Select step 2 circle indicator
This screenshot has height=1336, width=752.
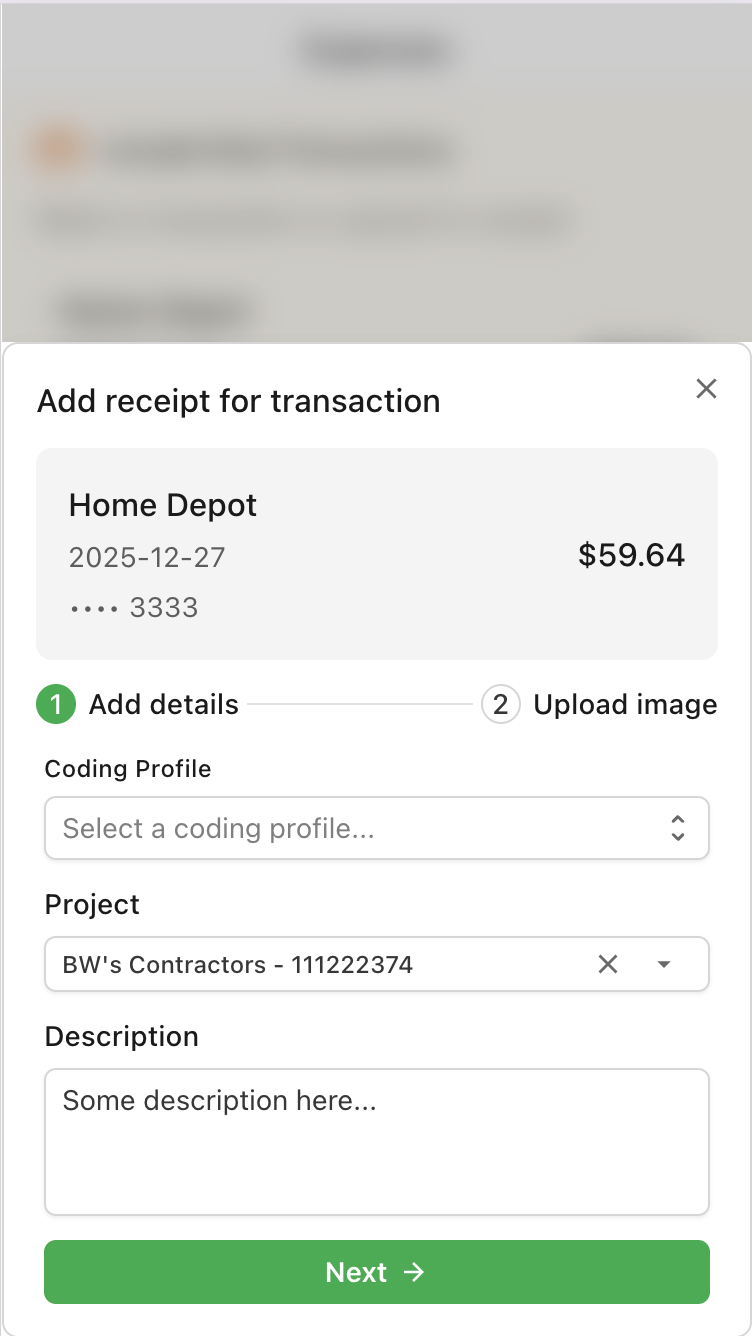tap(500, 705)
